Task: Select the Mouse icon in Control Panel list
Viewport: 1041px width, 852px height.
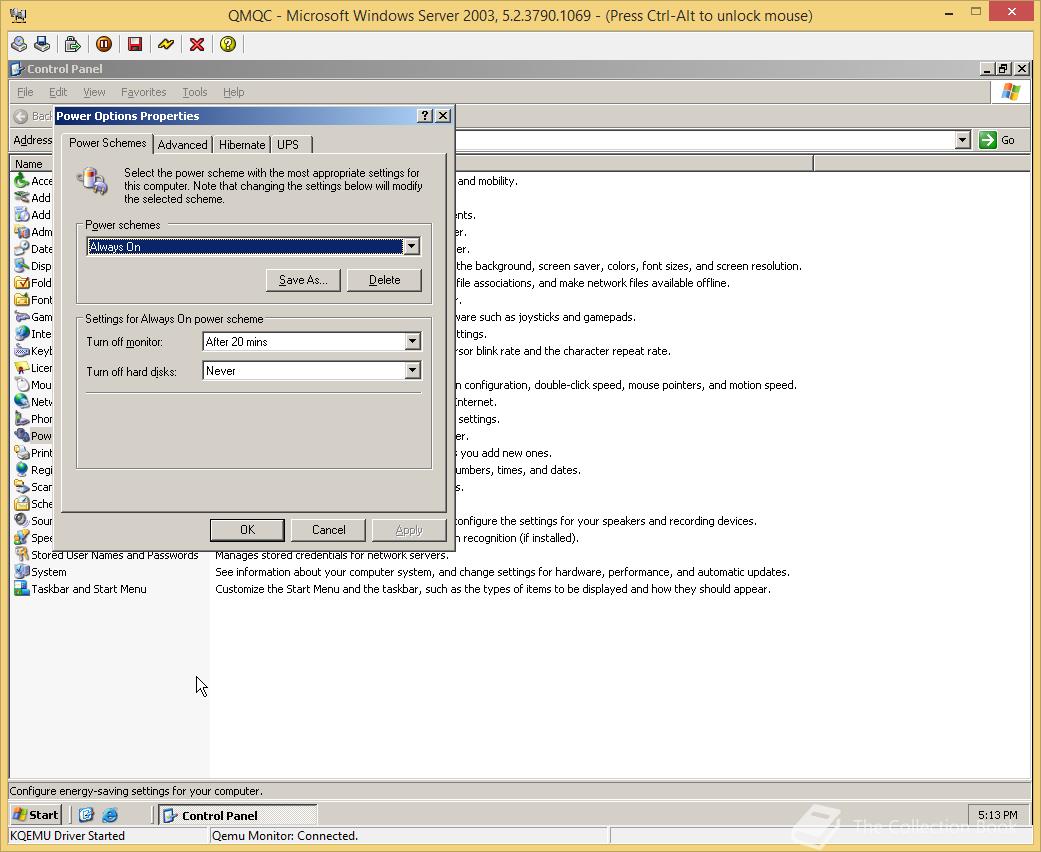Action: point(22,384)
